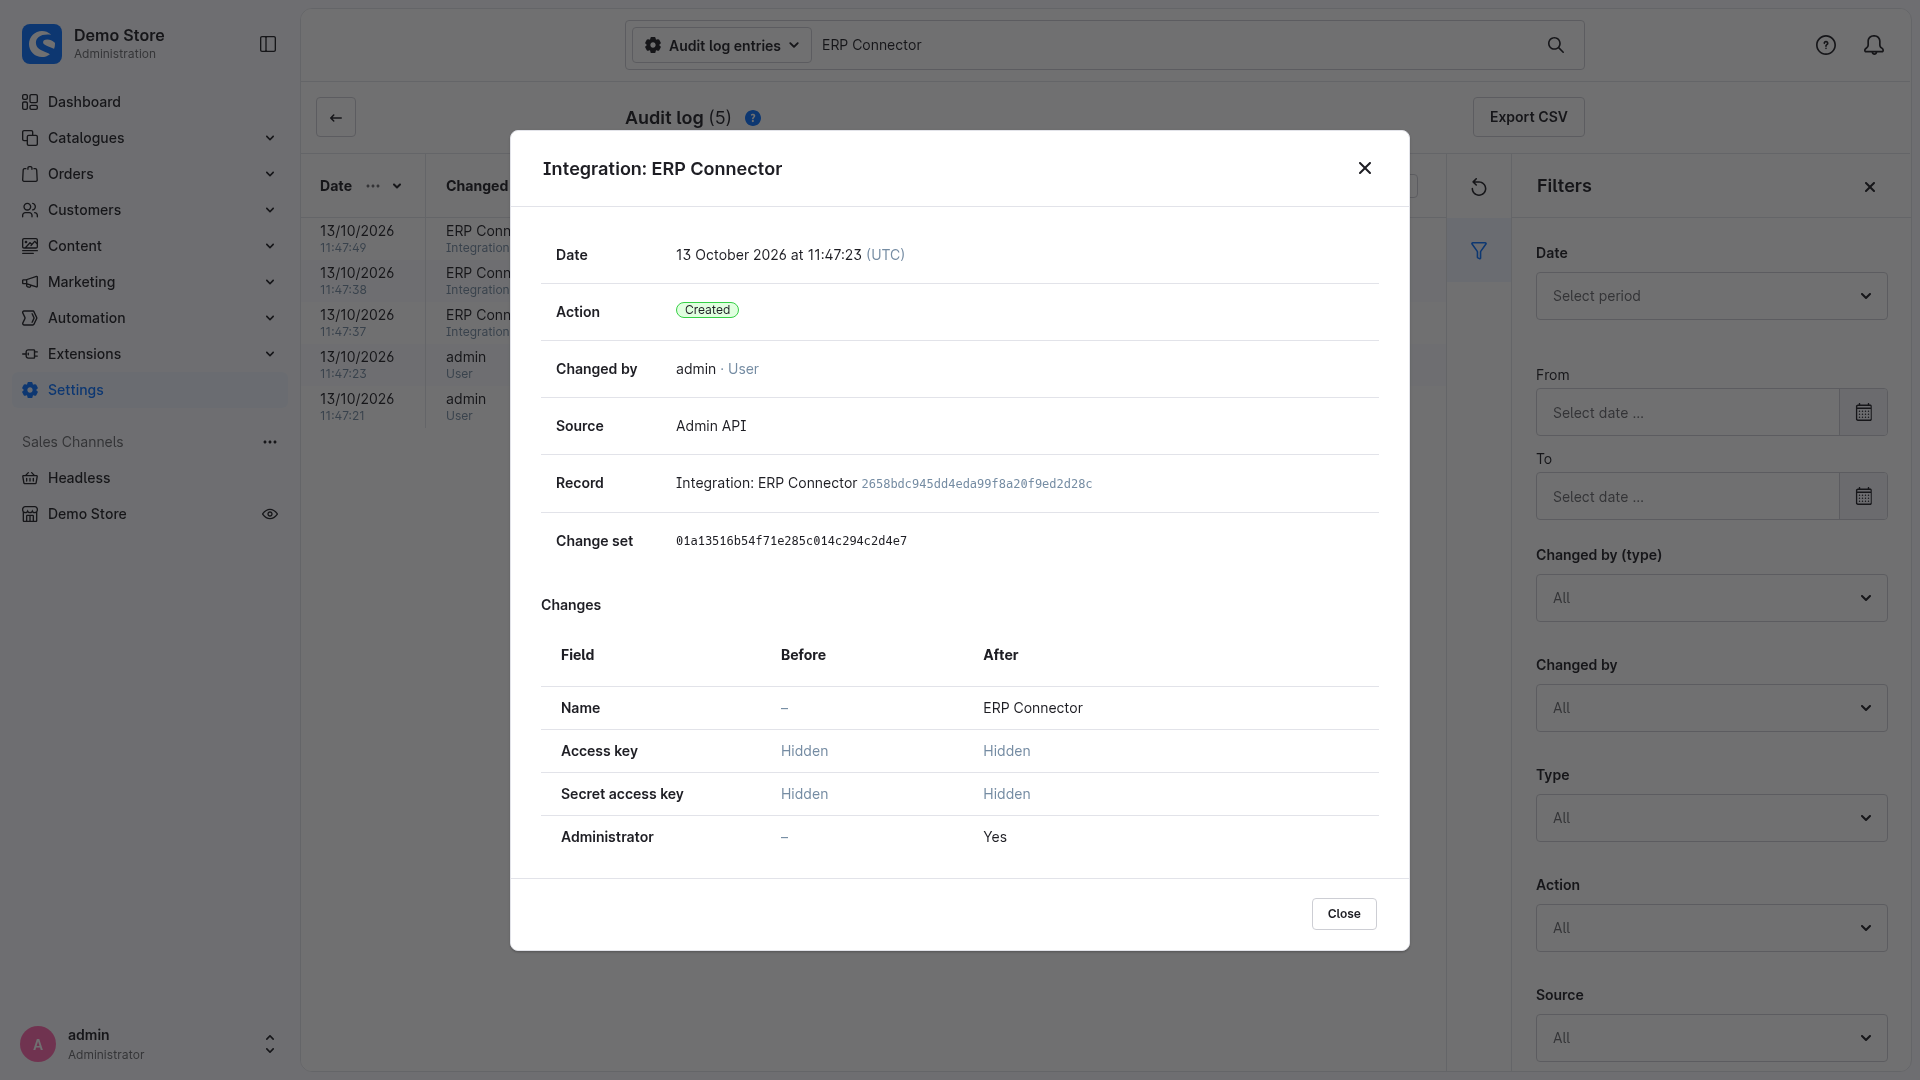Click the Close button in the modal
1920x1080 pixels.
pos(1344,914)
